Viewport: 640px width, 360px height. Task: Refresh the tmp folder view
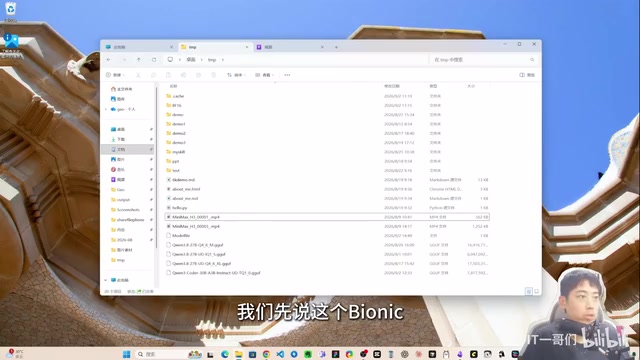tap(154, 60)
